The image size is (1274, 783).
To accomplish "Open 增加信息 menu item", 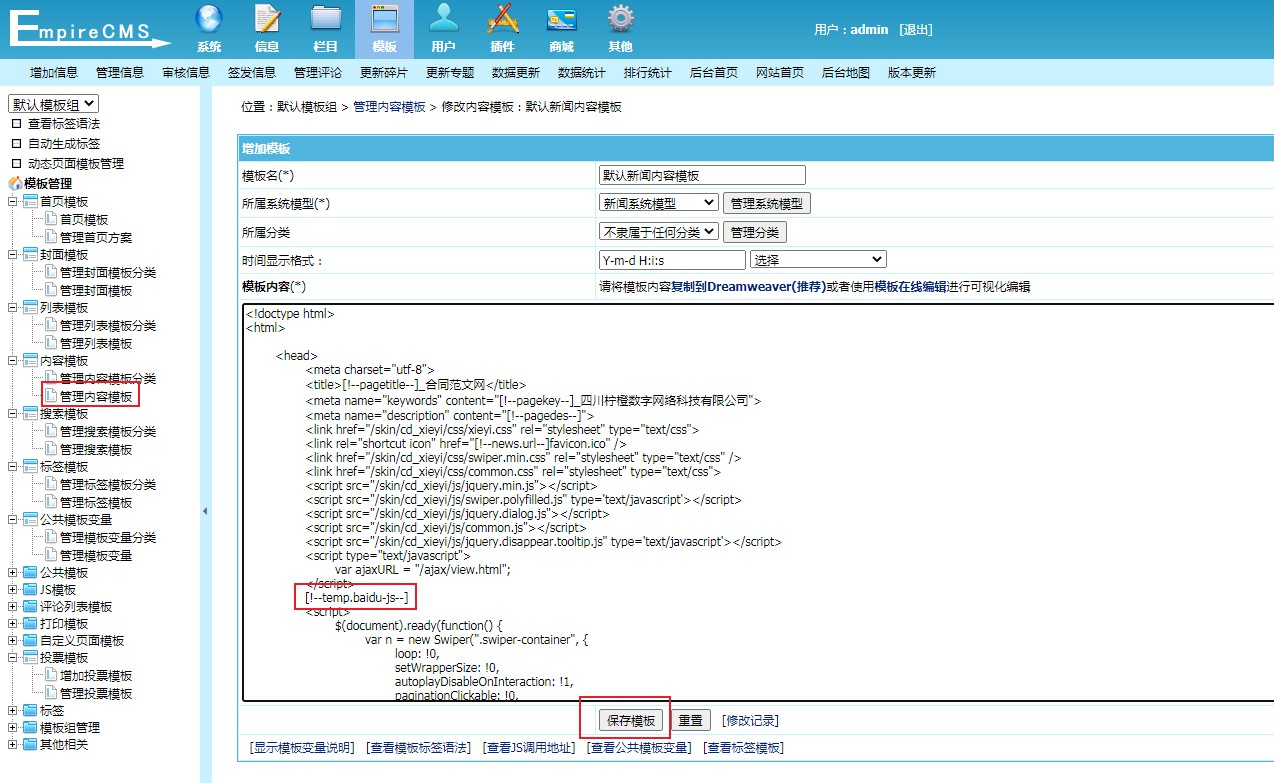I will click(x=54, y=73).
